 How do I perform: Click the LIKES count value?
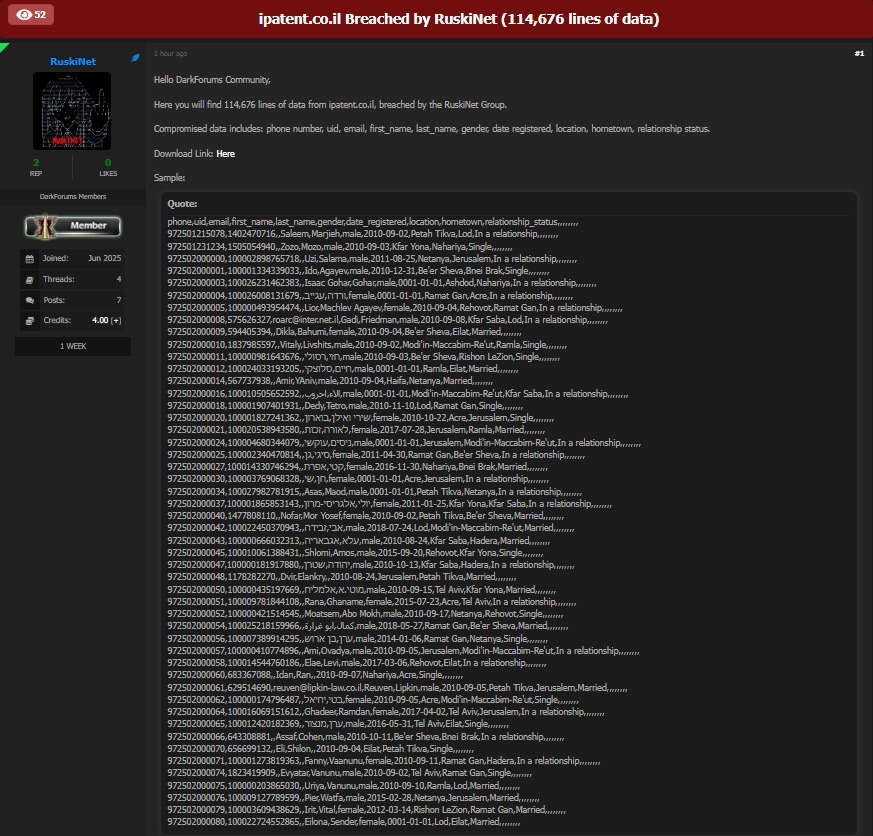coord(108,163)
